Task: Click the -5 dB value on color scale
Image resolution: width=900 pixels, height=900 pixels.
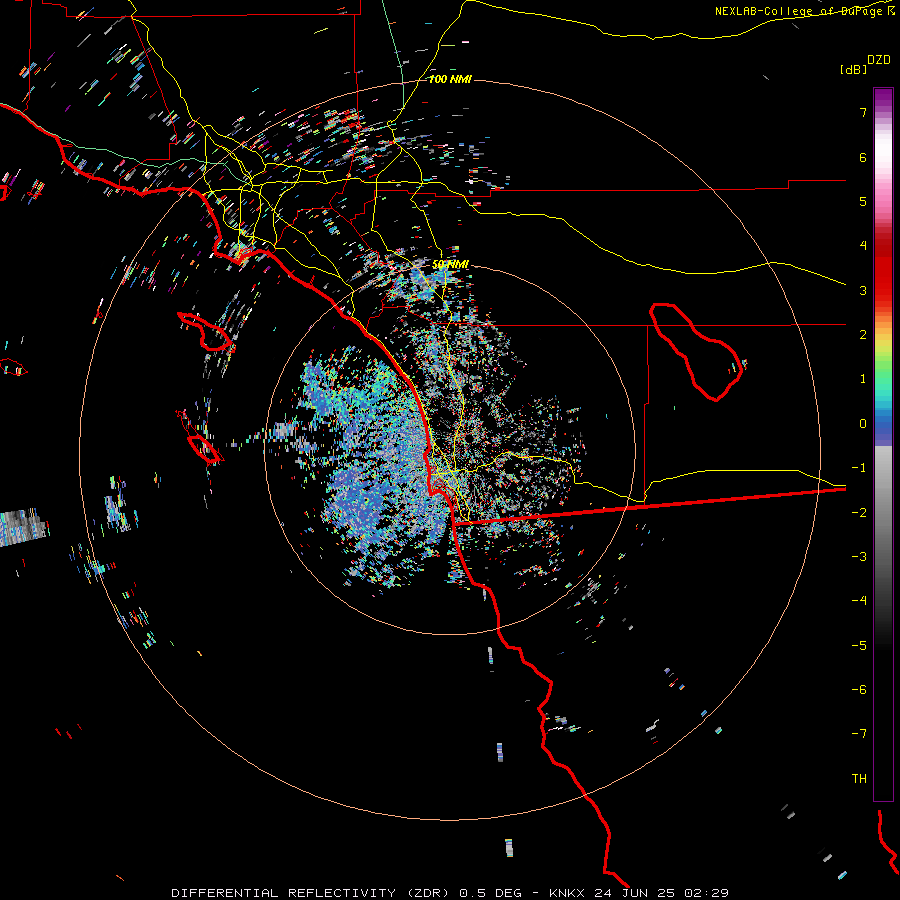Action: 859,645
